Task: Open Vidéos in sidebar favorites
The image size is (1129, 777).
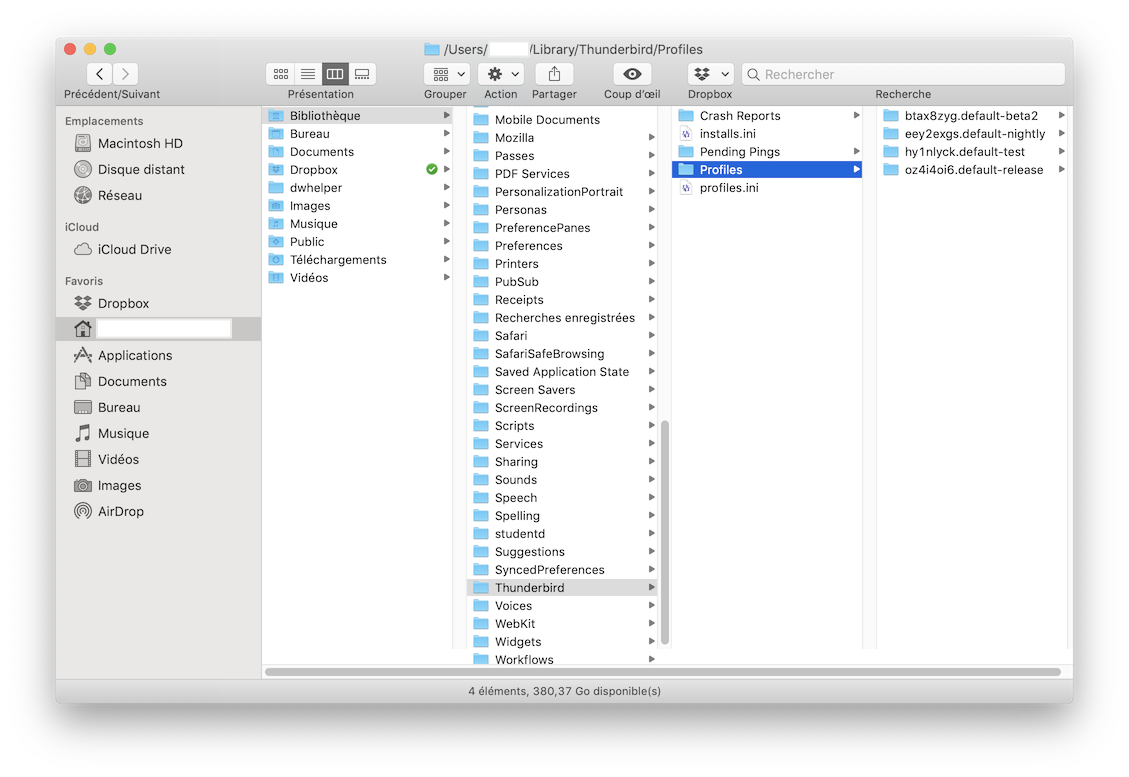Action: coord(158,459)
